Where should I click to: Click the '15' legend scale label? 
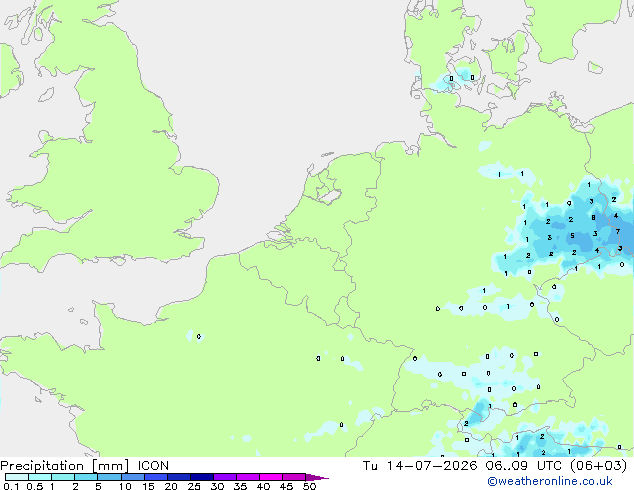(148, 486)
